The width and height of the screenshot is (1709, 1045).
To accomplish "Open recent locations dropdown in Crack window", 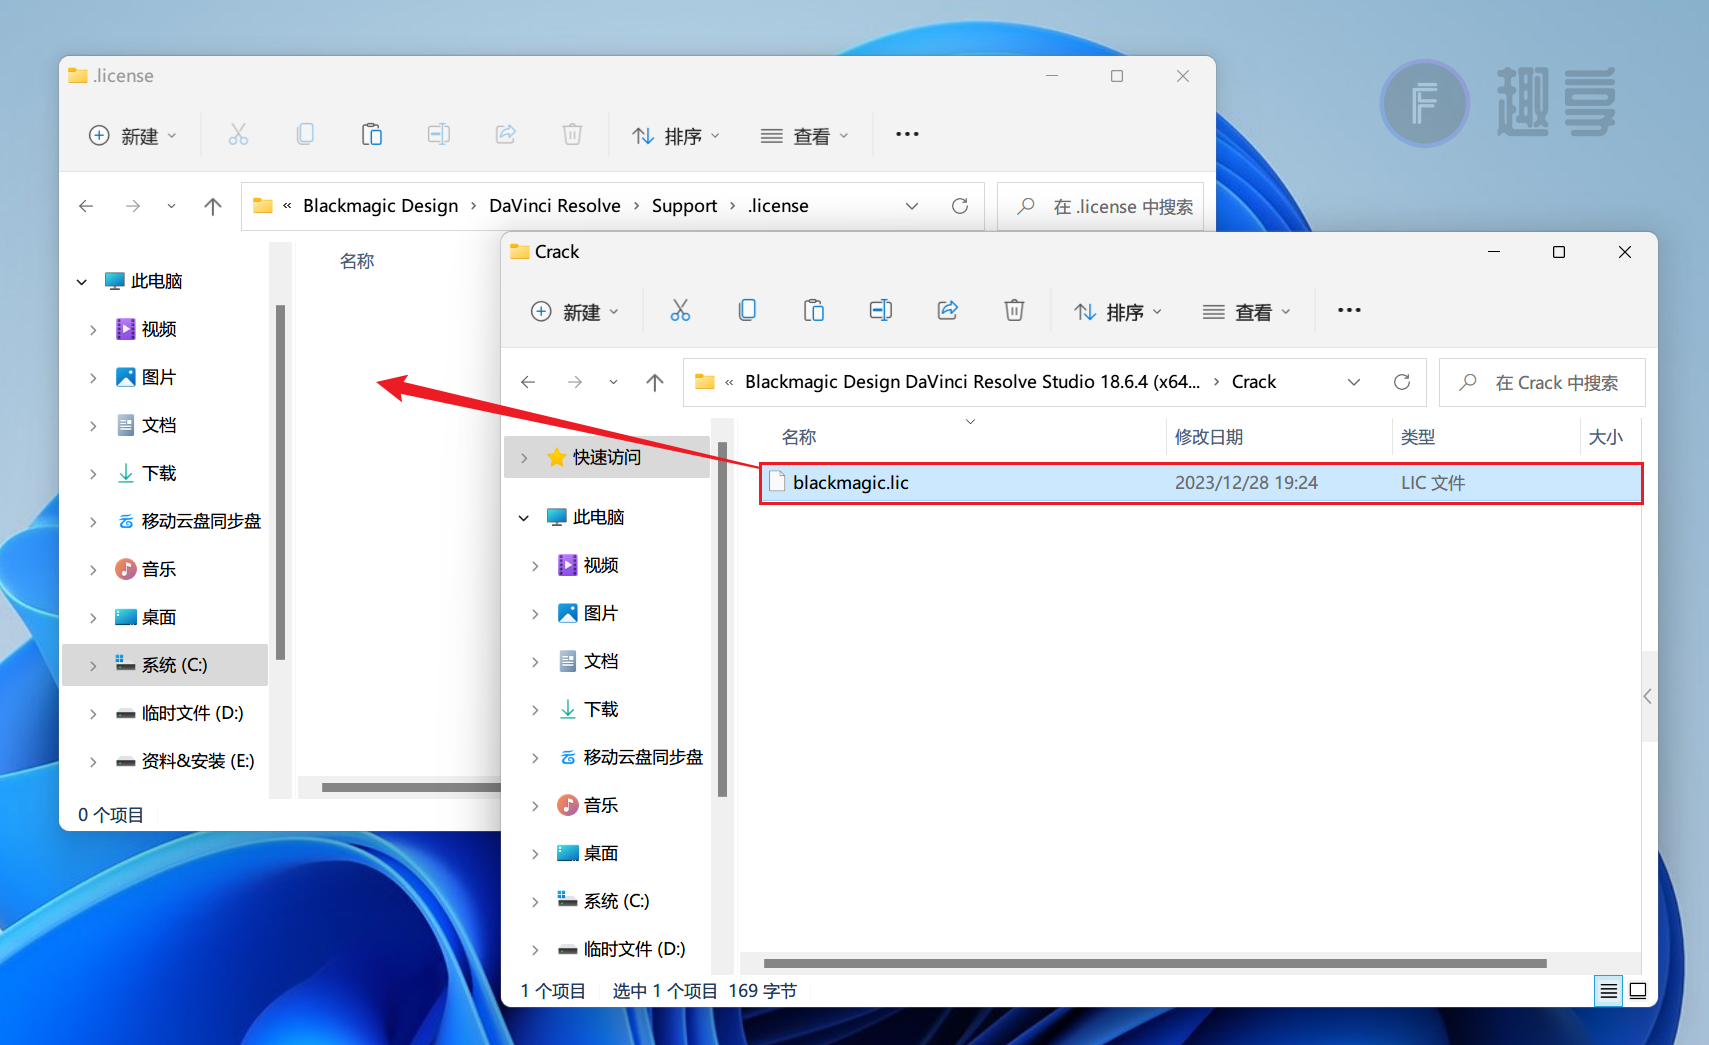I will tap(613, 382).
